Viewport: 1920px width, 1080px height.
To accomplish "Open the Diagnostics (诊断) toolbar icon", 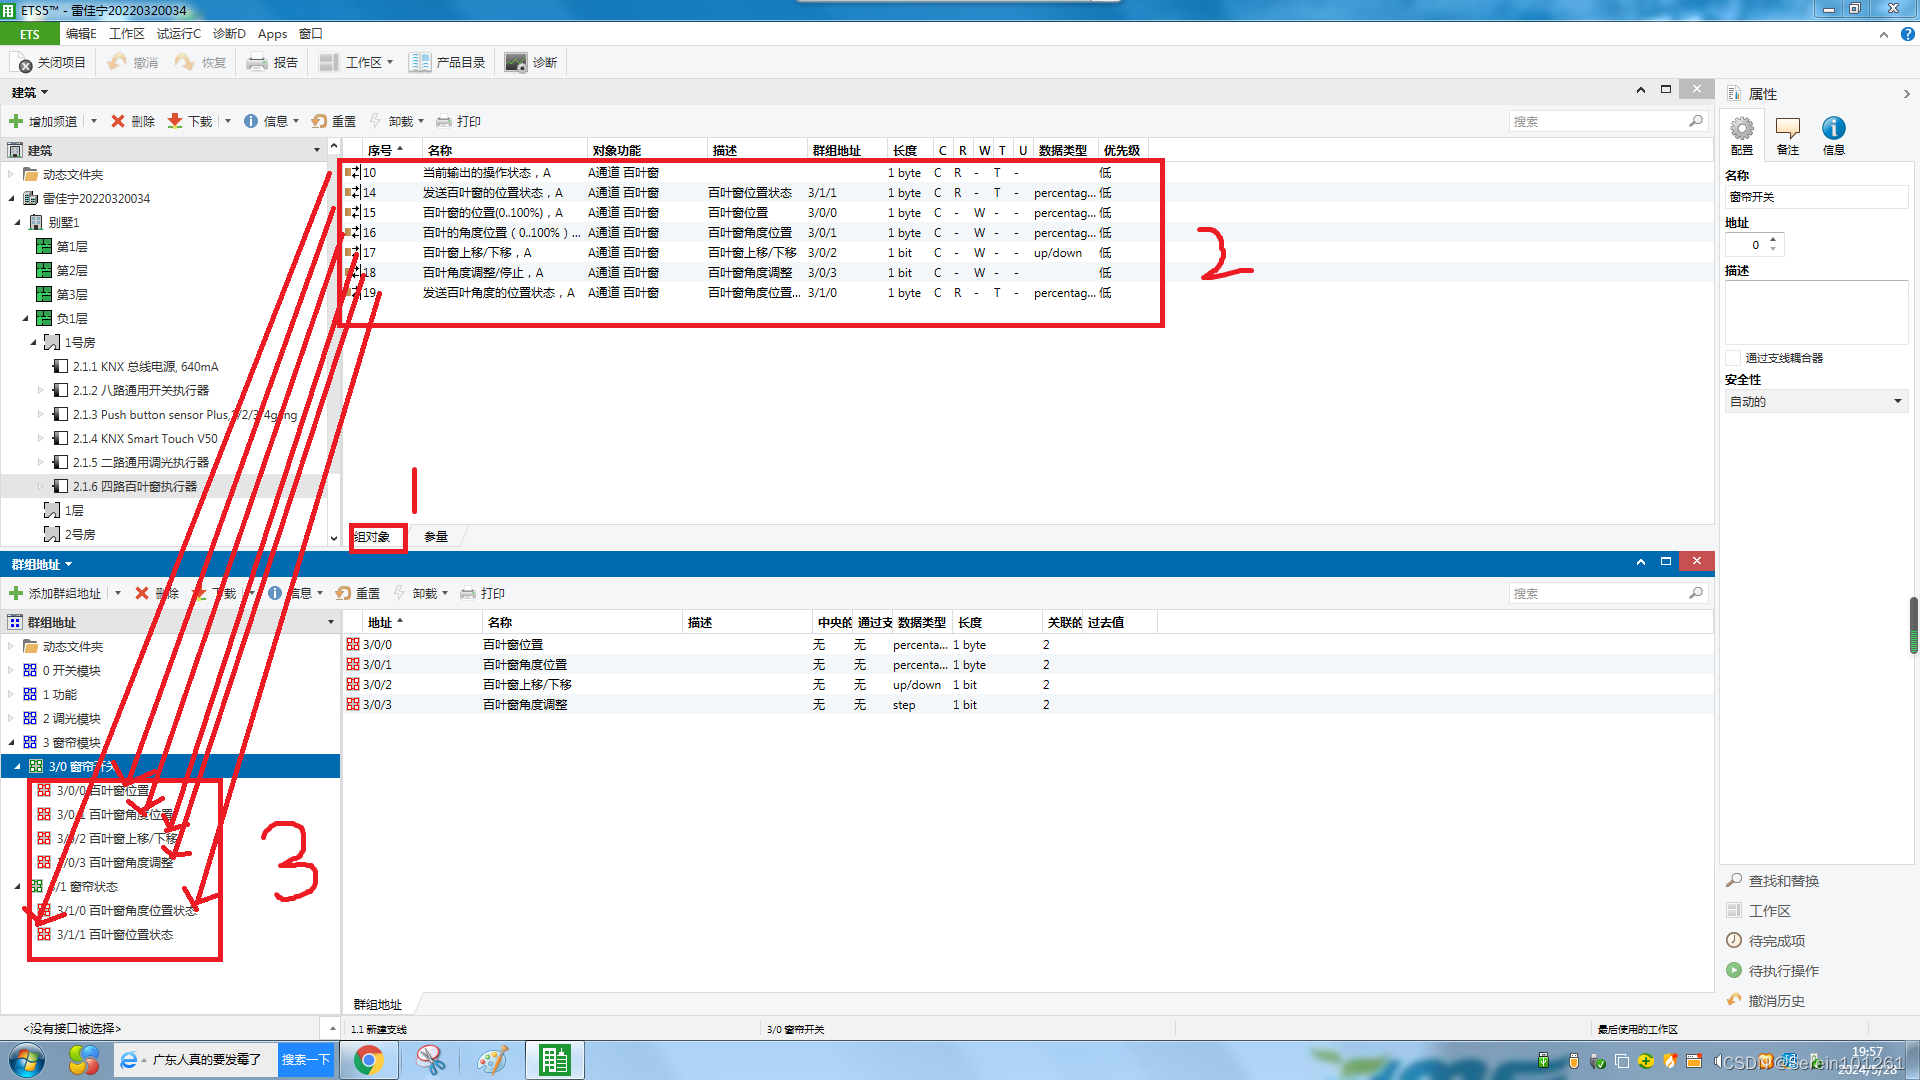I will 516,63.
